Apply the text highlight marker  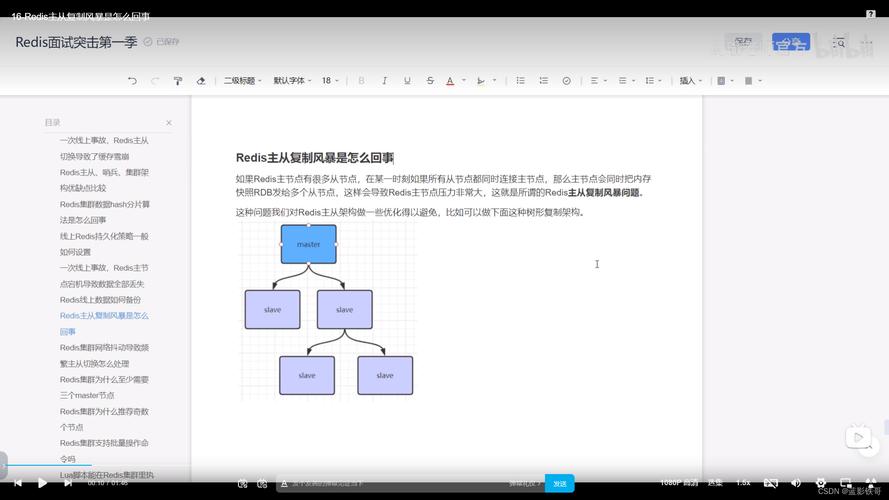pyautogui.click(x=481, y=81)
